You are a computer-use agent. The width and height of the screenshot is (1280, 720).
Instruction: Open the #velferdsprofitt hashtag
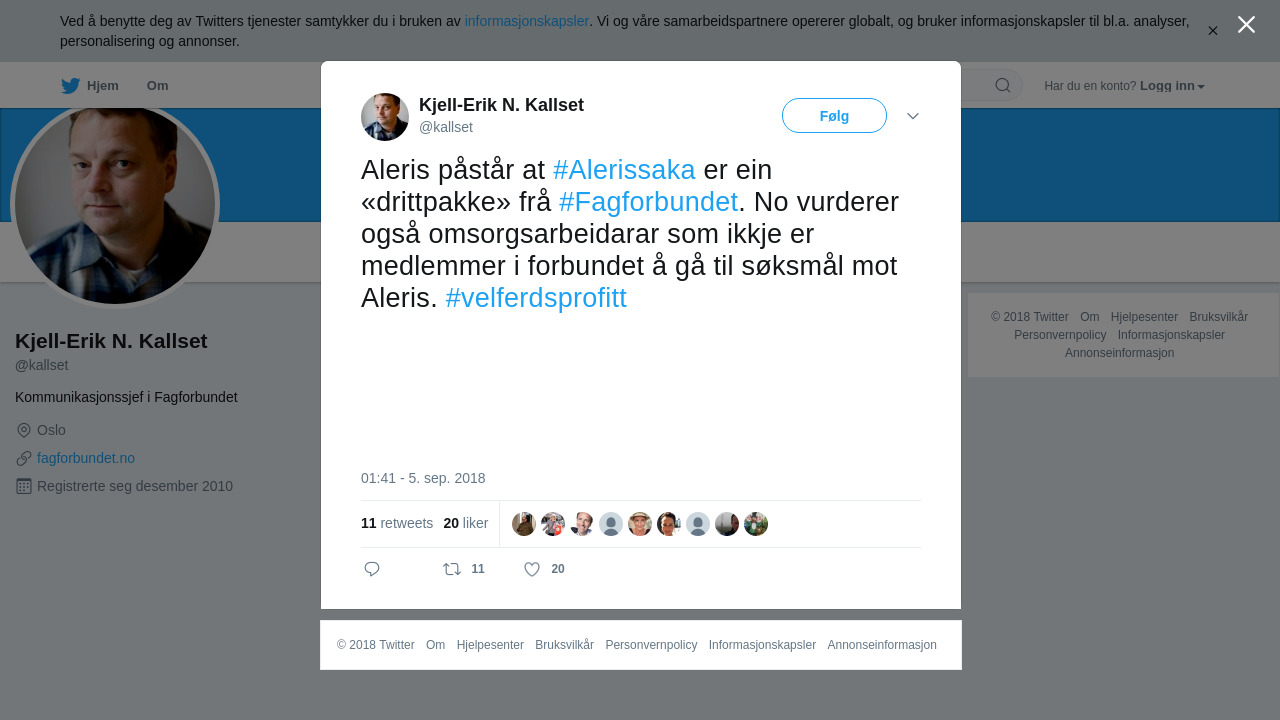[x=536, y=298]
